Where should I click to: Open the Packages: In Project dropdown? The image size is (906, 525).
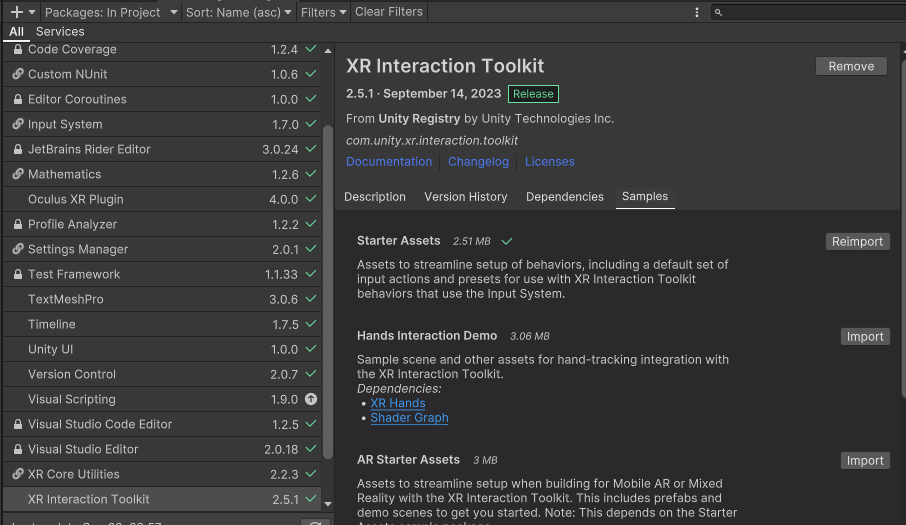click(x=110, y=12)
